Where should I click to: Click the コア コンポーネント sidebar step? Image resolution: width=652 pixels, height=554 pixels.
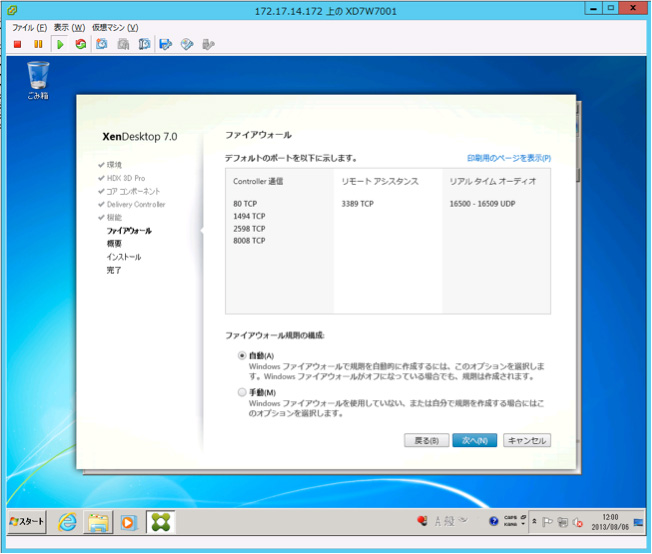pyautogui.click(x=133, y=191)
